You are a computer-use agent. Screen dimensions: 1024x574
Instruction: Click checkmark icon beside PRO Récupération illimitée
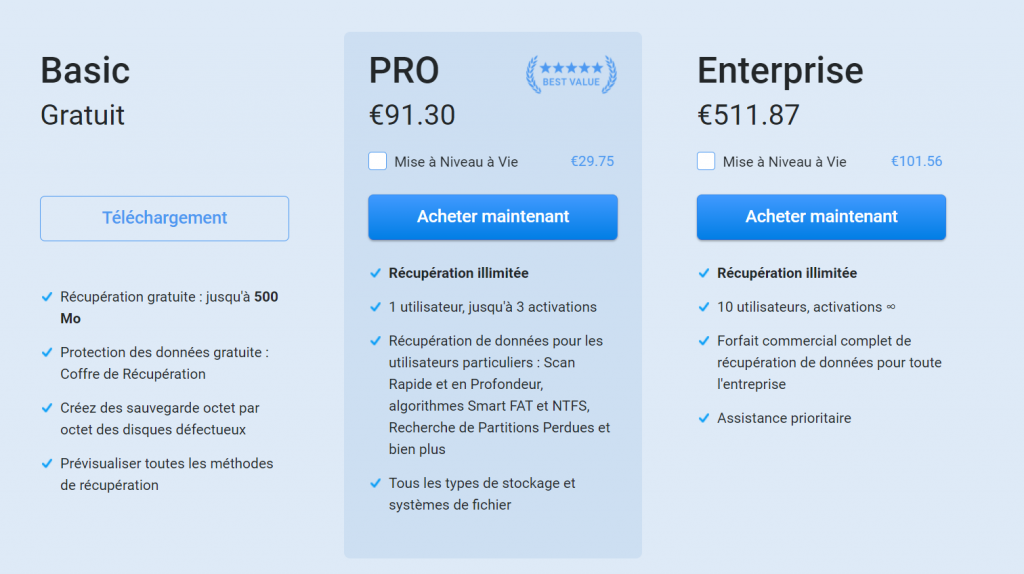pos(376,273)
